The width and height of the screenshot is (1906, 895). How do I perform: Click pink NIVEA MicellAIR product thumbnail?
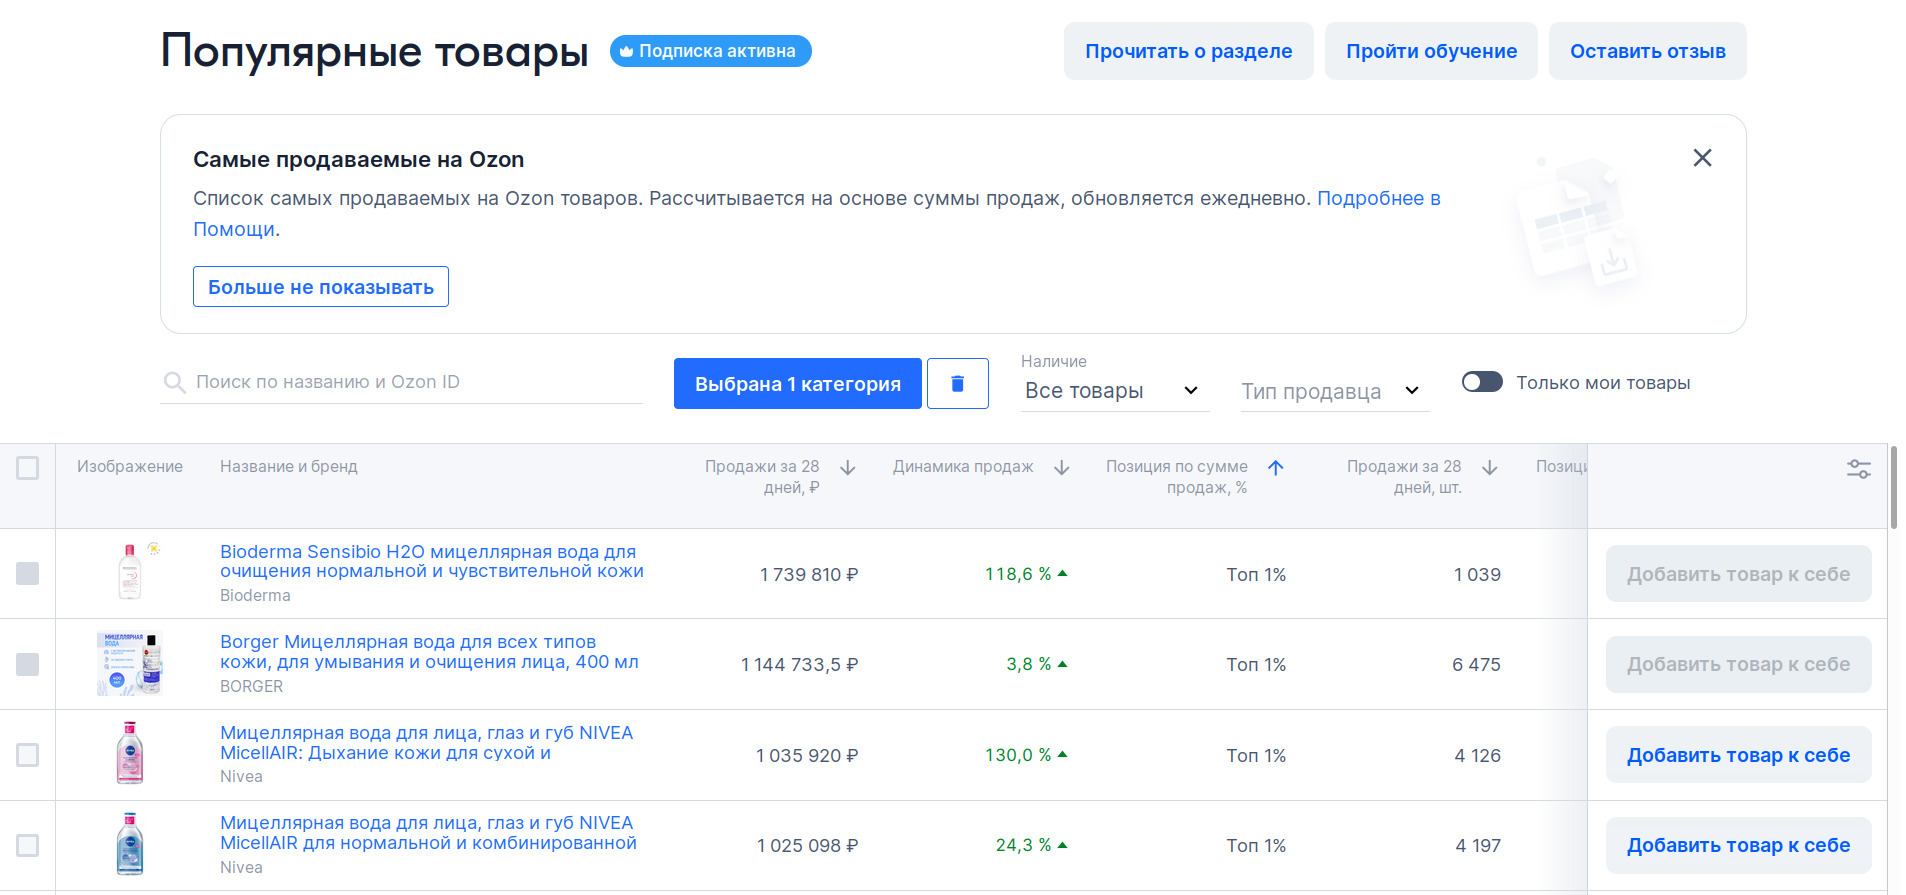click(130, 753)
